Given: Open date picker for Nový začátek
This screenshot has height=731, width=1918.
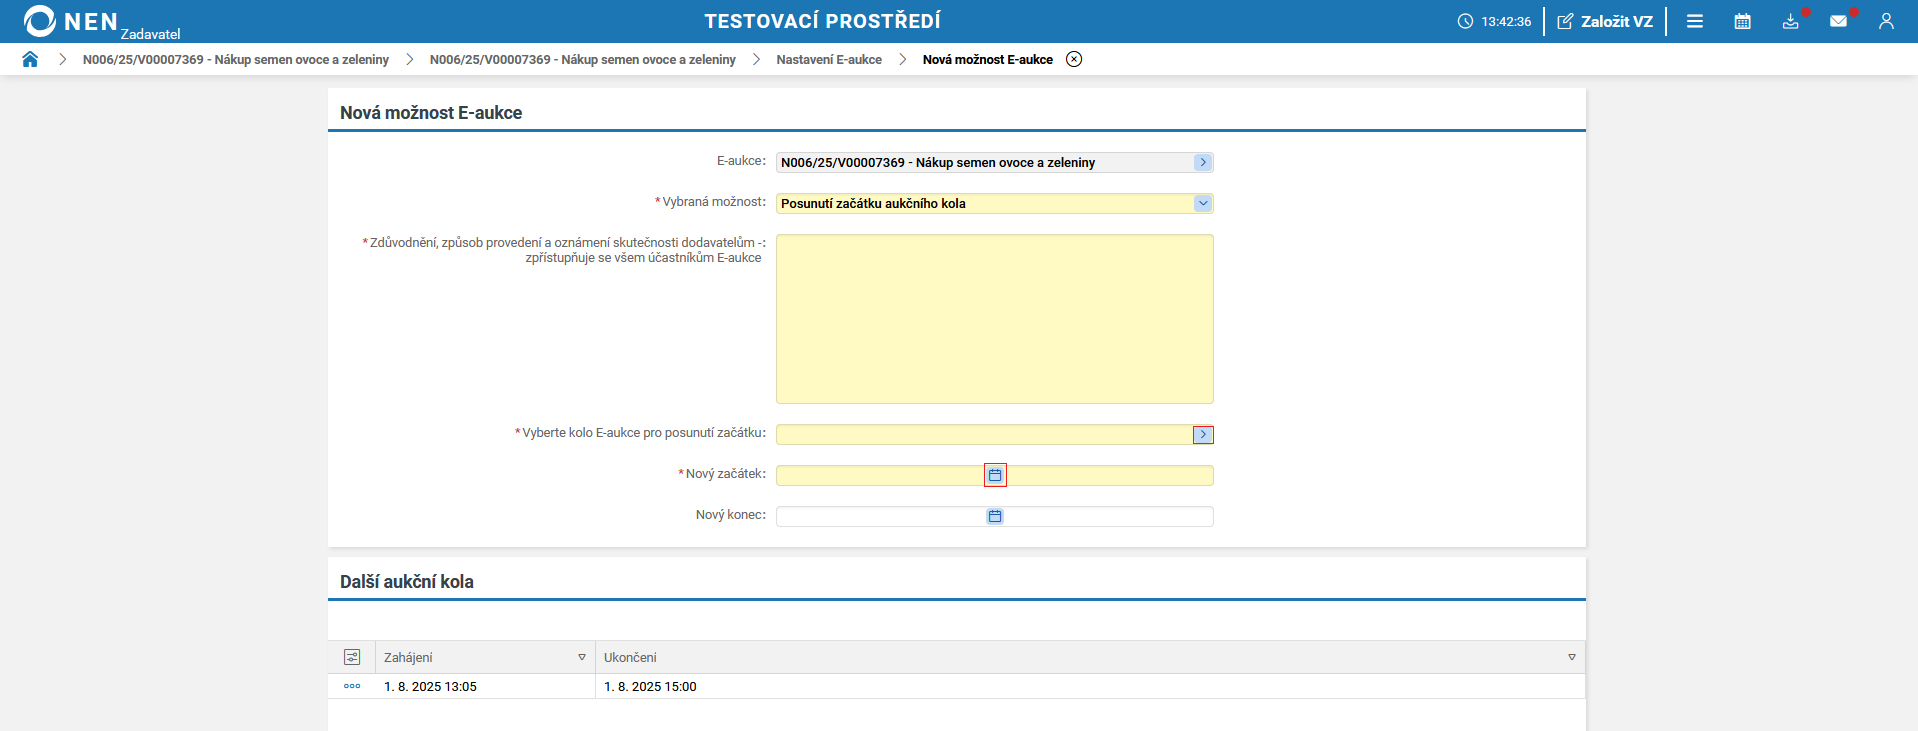Looking at the screenshot, I should (995, 475).
